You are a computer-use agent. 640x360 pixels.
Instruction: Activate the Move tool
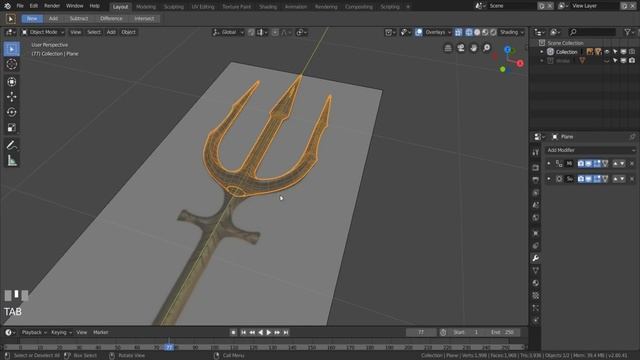(12, 97)
